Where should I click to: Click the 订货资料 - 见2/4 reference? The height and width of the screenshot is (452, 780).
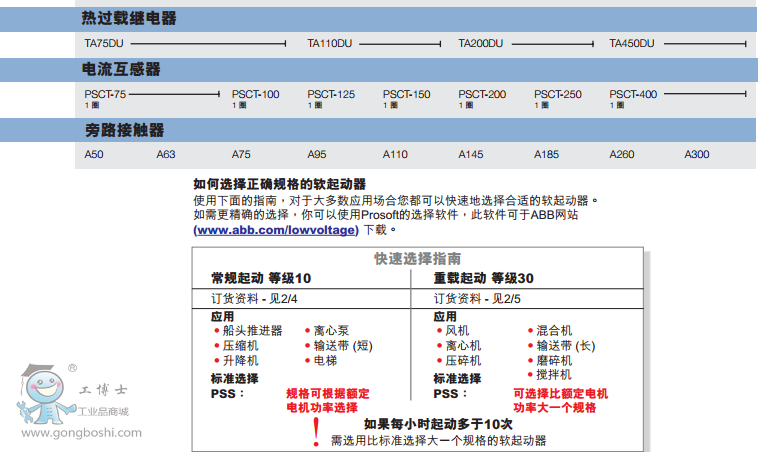[x=254, y=298]
